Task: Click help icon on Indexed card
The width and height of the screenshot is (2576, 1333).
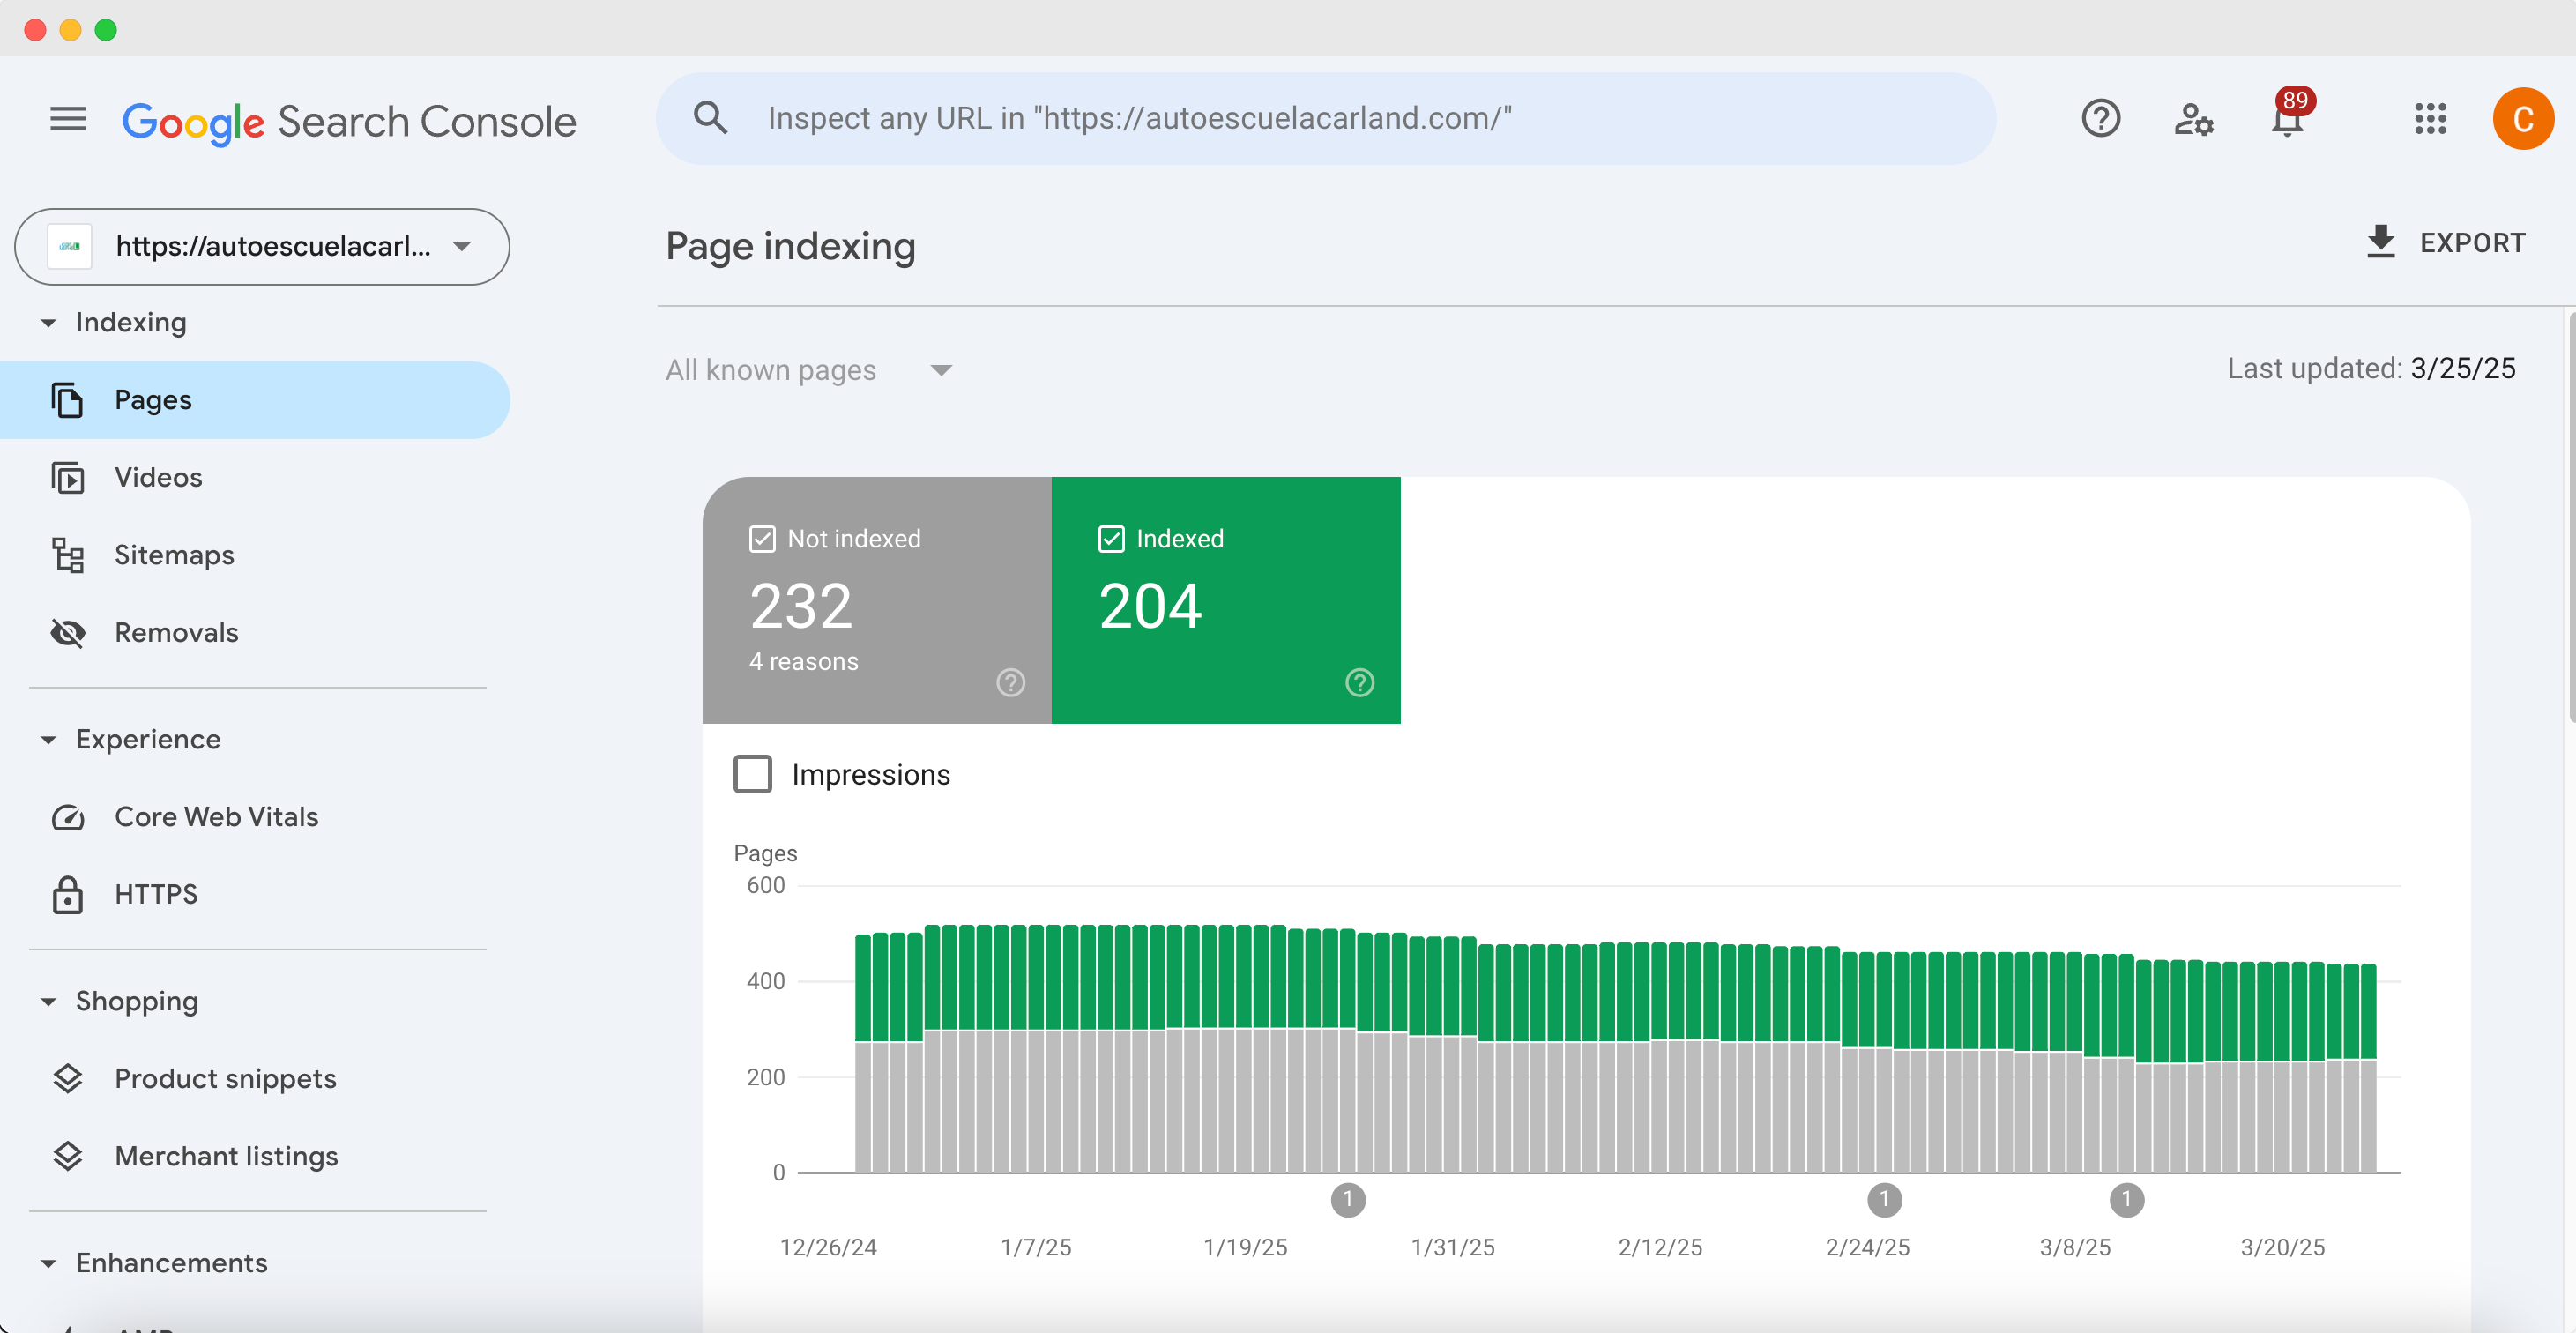Action: (1360, 683)
